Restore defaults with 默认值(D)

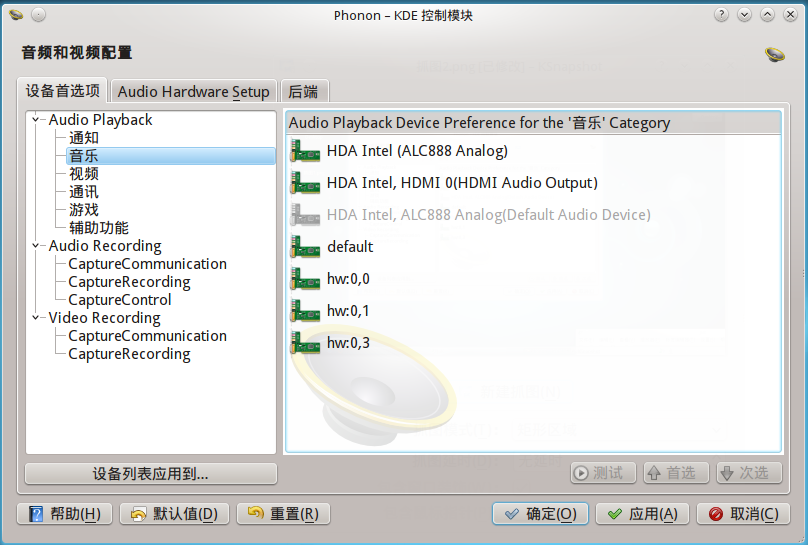point(174,514)
